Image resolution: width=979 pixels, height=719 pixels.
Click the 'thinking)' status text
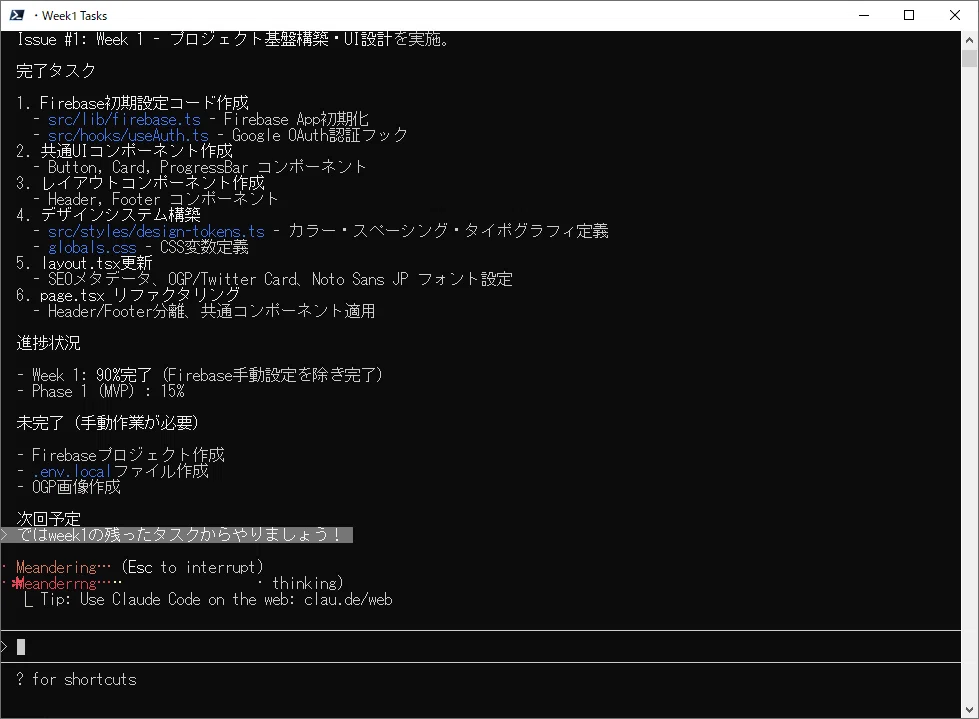[x=308, y=583]
